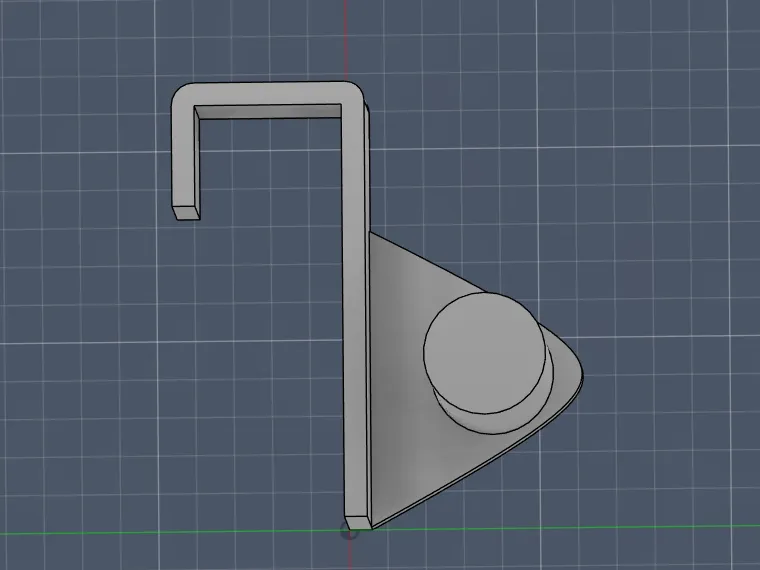Click the hook's top horizontal bar
The height and width of the screenshot is (570, 760).
tap(267, 93)
